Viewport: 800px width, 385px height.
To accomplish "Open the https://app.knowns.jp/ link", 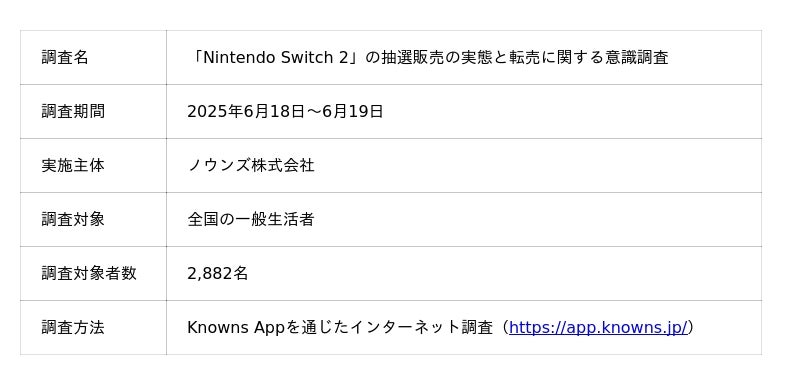I will tap(598, 327).
